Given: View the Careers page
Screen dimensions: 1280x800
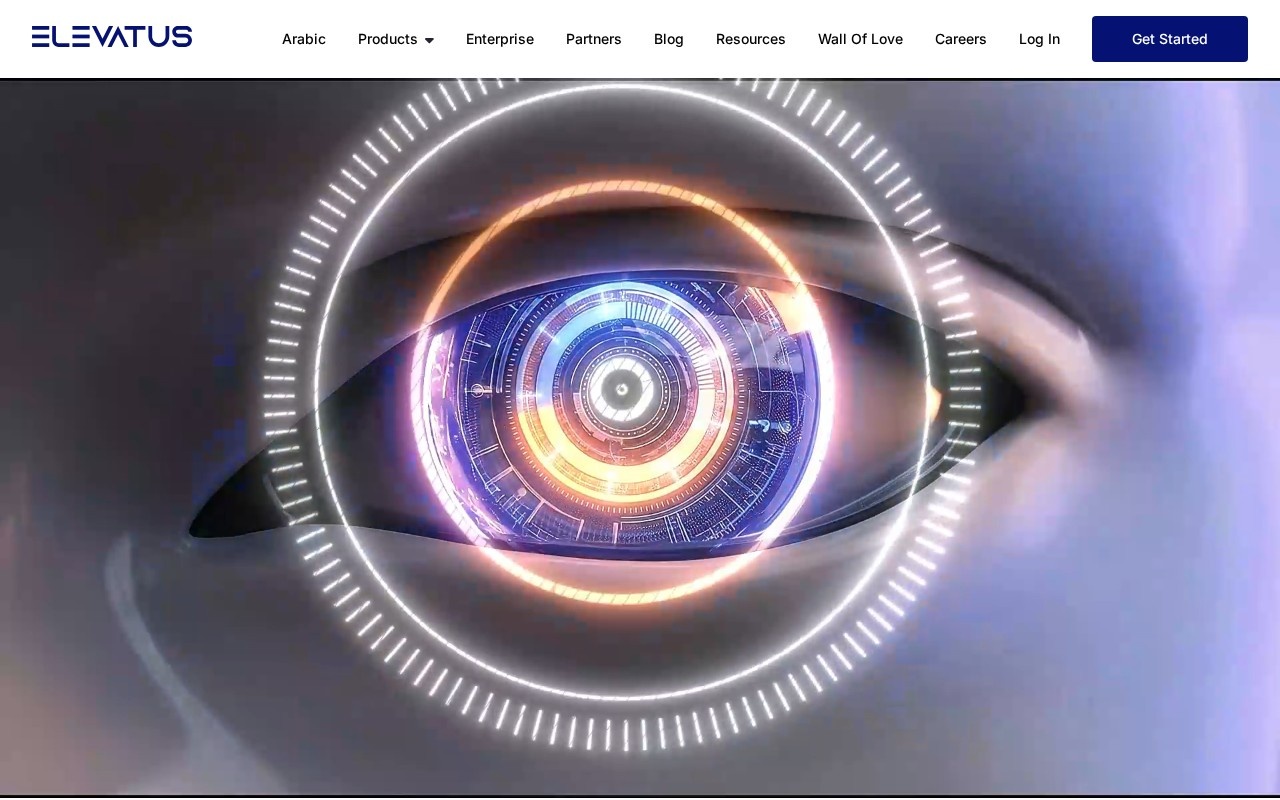Looking at the screenshot, I should pyautogui.click(x=961, y=39).
